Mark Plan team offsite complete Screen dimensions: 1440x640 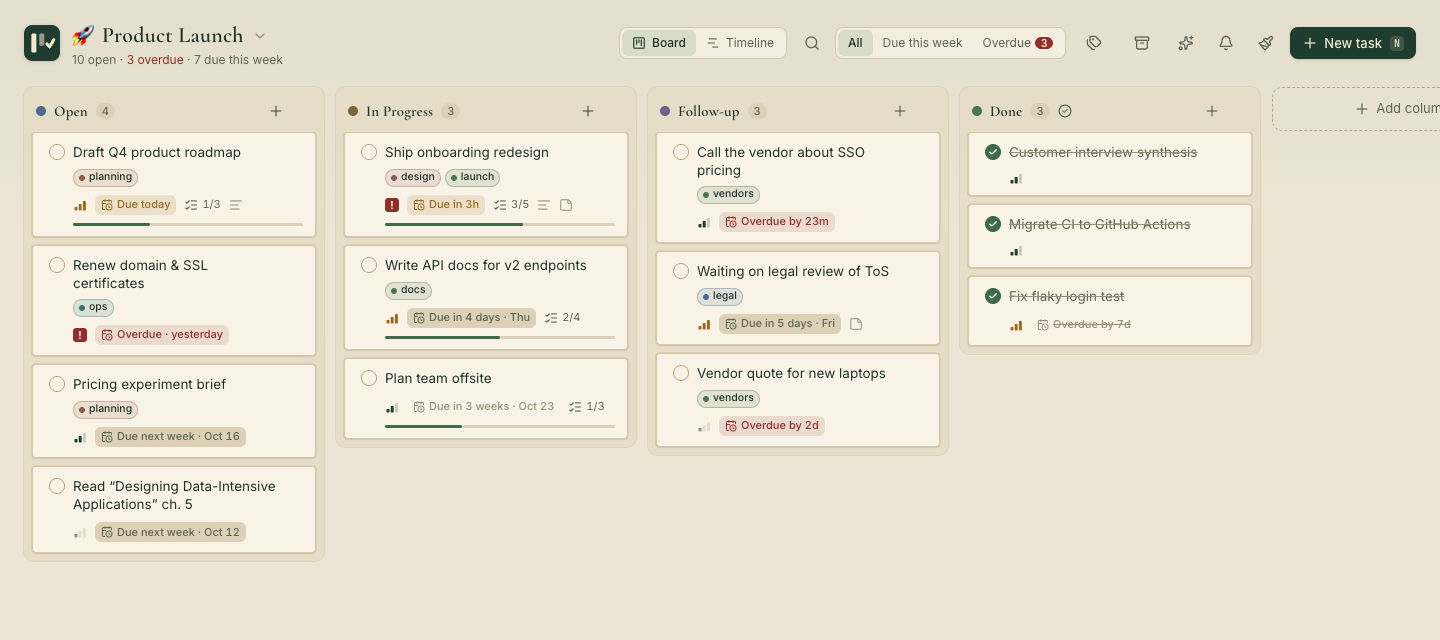[x=369, y=378]
